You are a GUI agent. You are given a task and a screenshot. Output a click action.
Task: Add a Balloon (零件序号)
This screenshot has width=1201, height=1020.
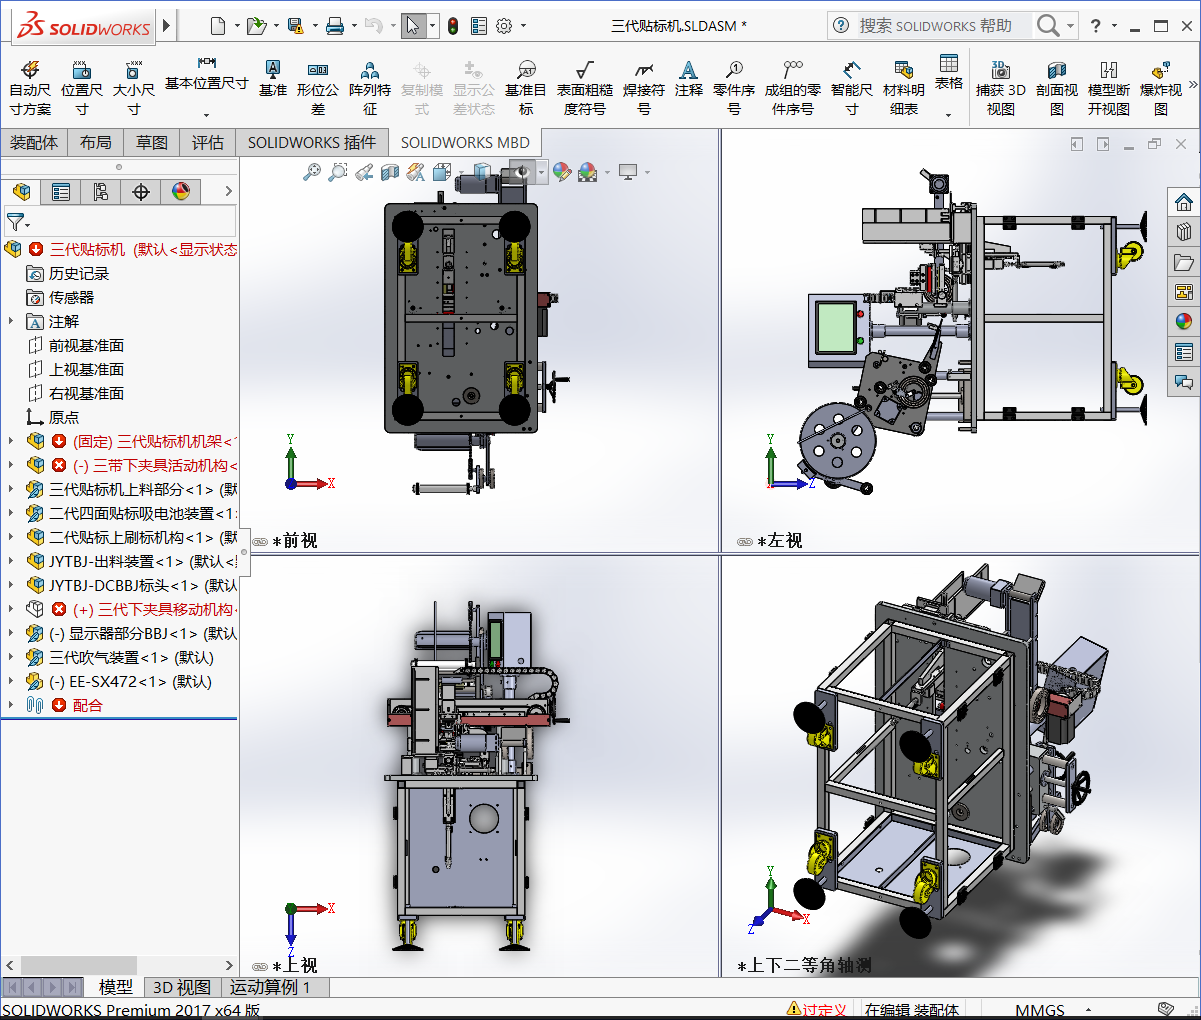click(734, 88)
